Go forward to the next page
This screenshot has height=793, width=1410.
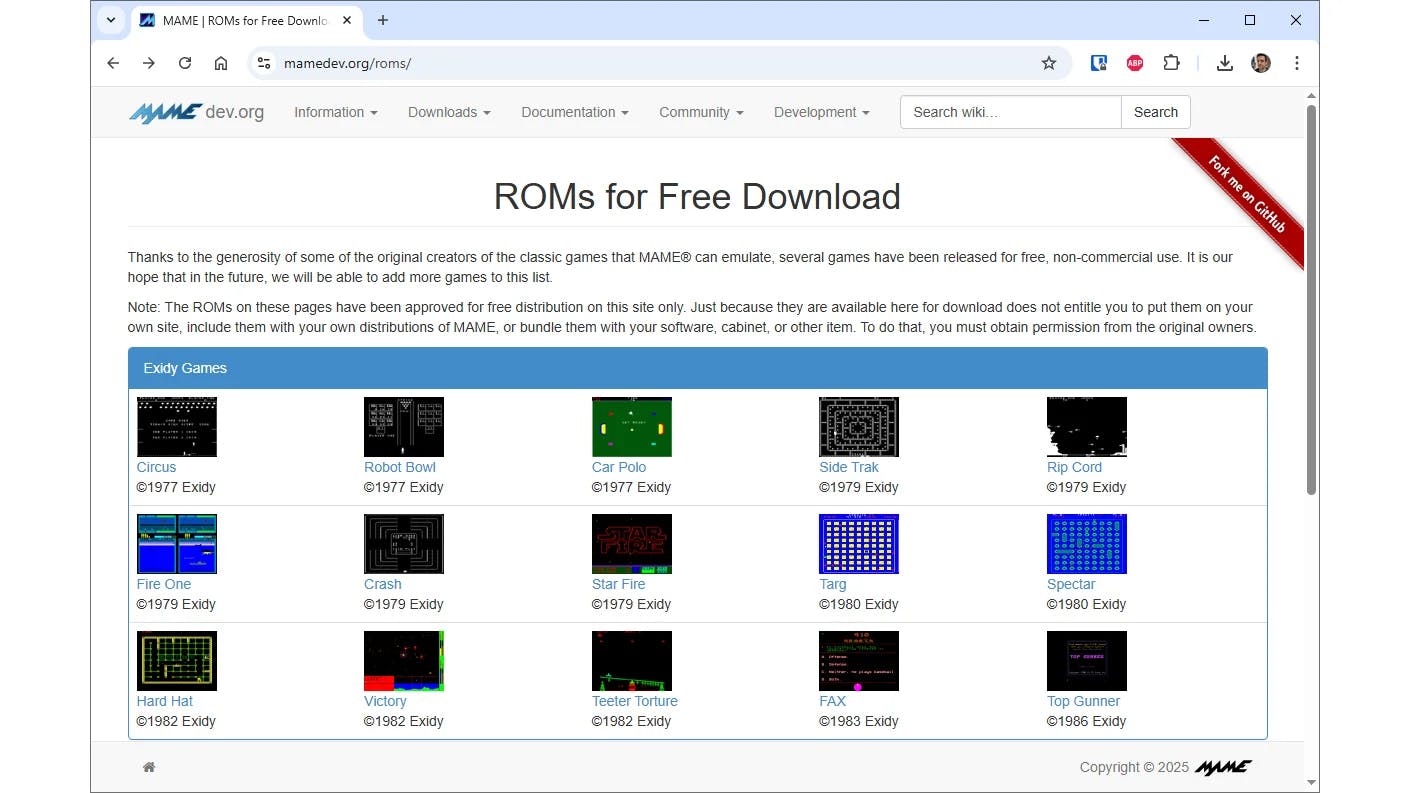coord(149,63)
